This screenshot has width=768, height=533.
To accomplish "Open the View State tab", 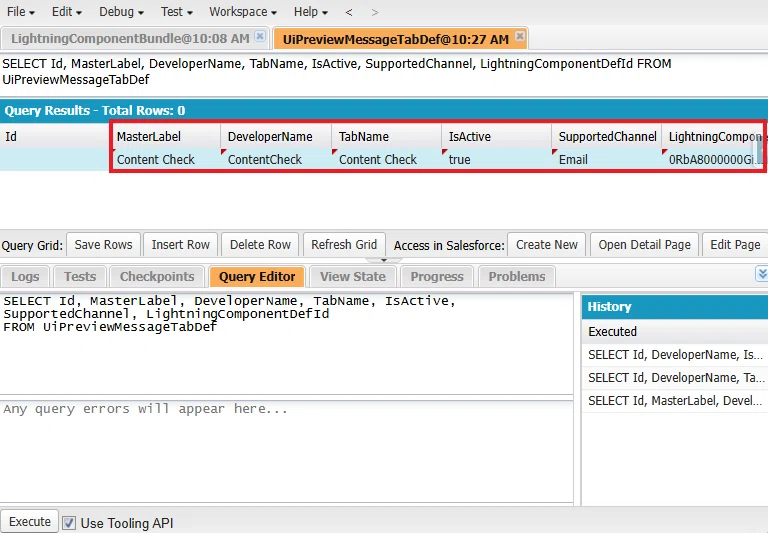I will click(353, 277).
